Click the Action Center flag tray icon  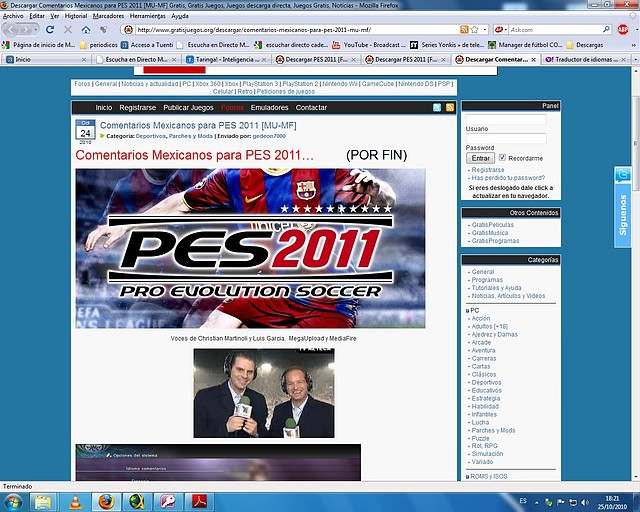tap(561, 502)
